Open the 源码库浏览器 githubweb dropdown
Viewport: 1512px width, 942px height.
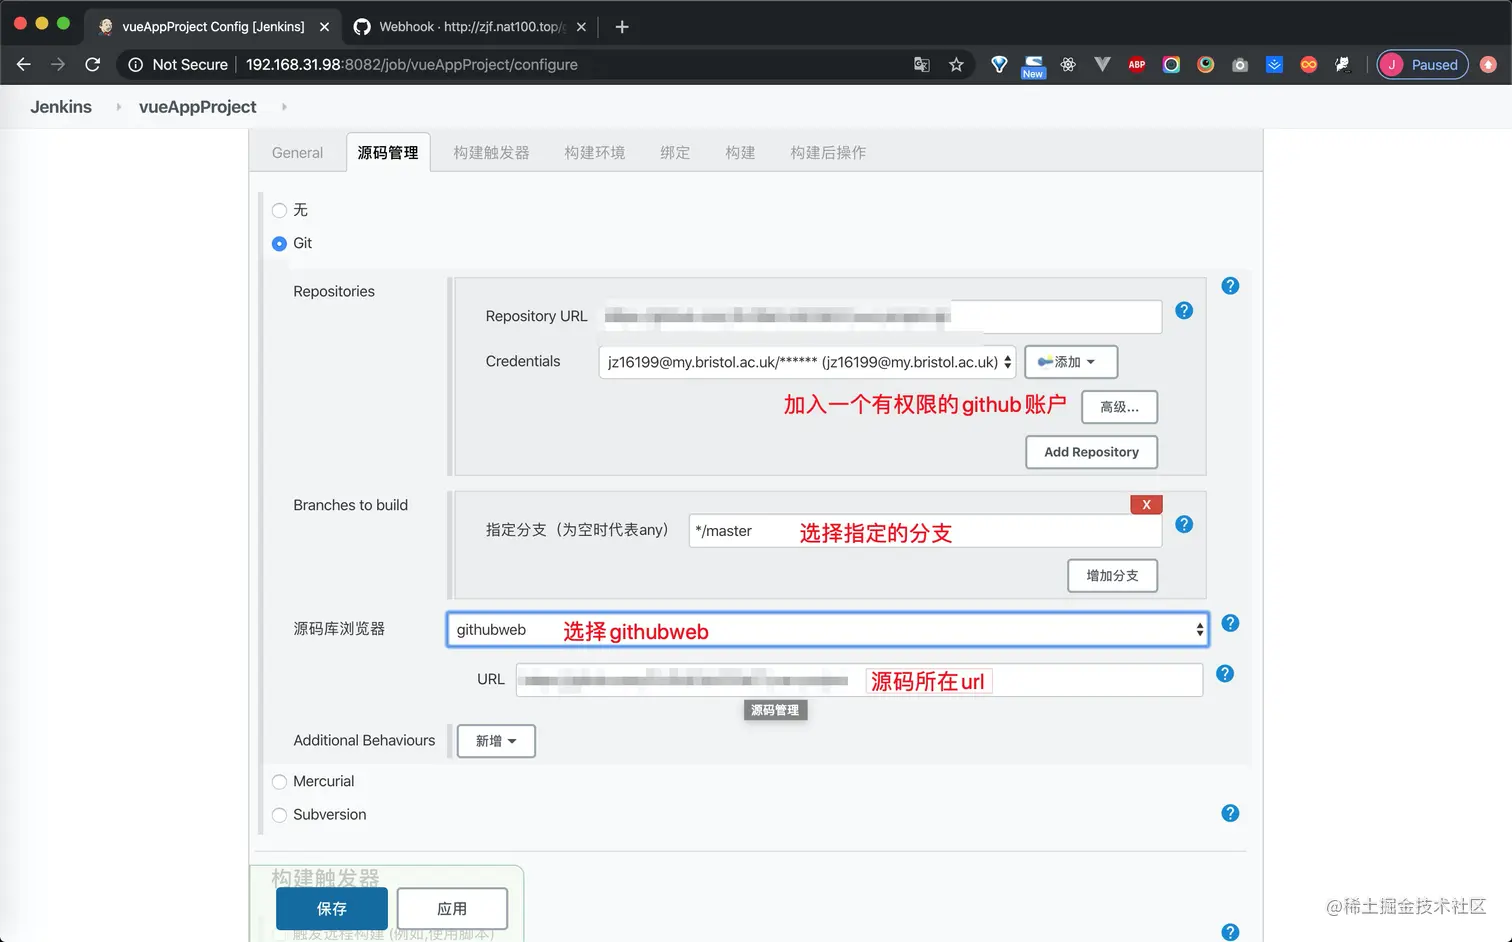pos(827,630)
